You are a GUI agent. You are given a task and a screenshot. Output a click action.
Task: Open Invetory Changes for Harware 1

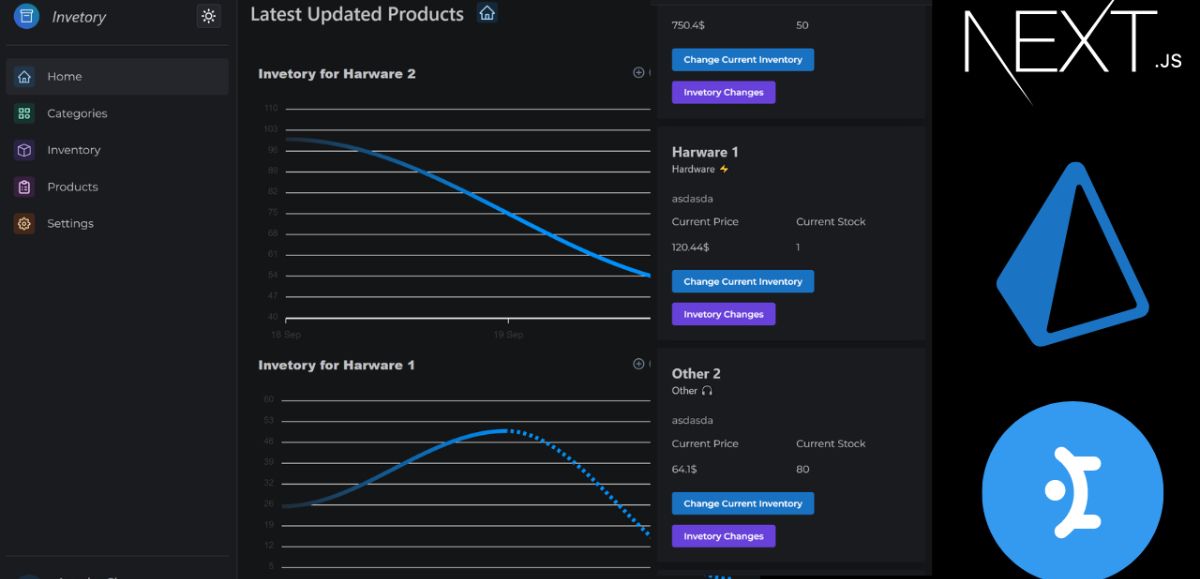[723, 315]
